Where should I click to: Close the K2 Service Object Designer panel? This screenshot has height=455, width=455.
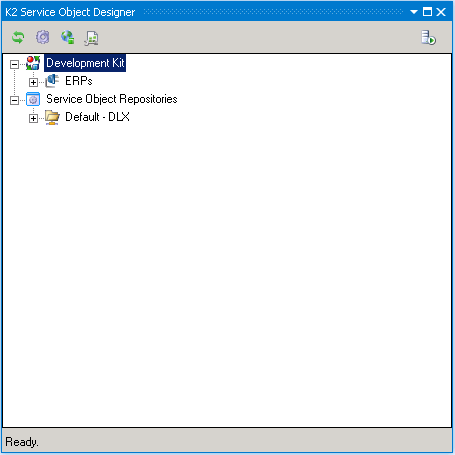point(441,12)
